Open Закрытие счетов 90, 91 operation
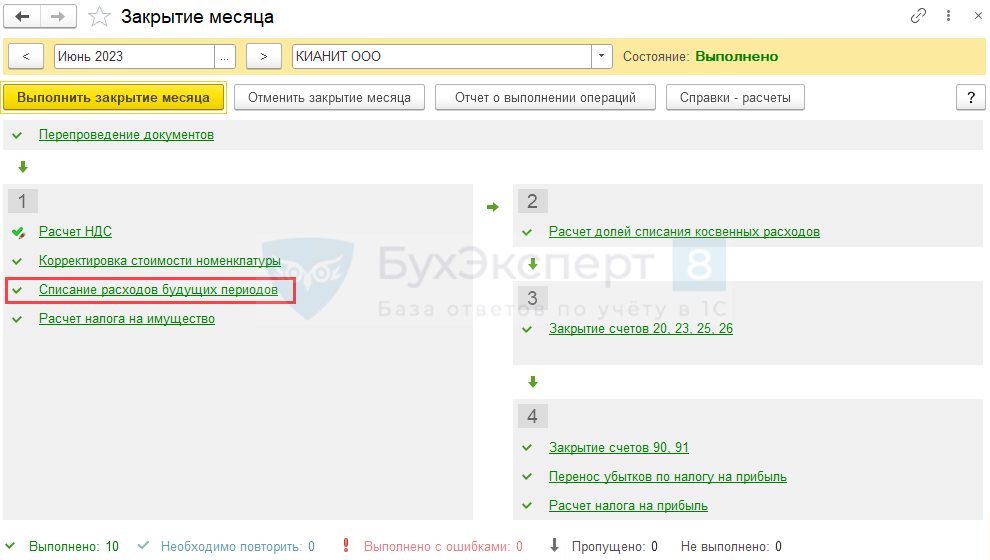 pos(618,448)
